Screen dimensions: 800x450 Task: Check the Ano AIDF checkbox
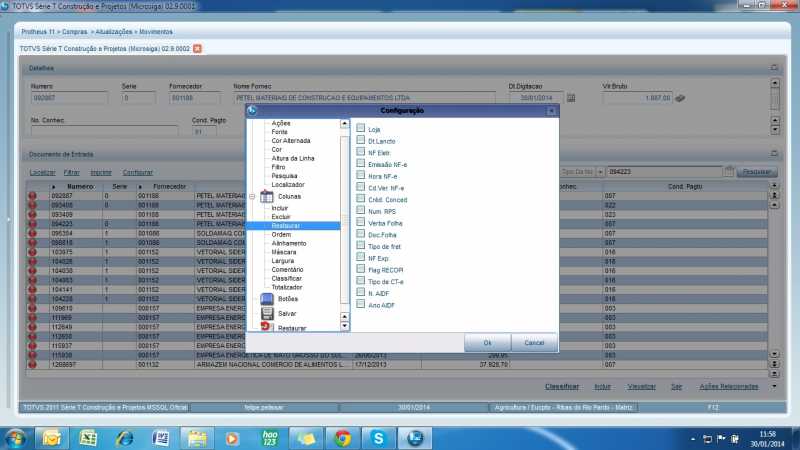click(x=361, y=304)
